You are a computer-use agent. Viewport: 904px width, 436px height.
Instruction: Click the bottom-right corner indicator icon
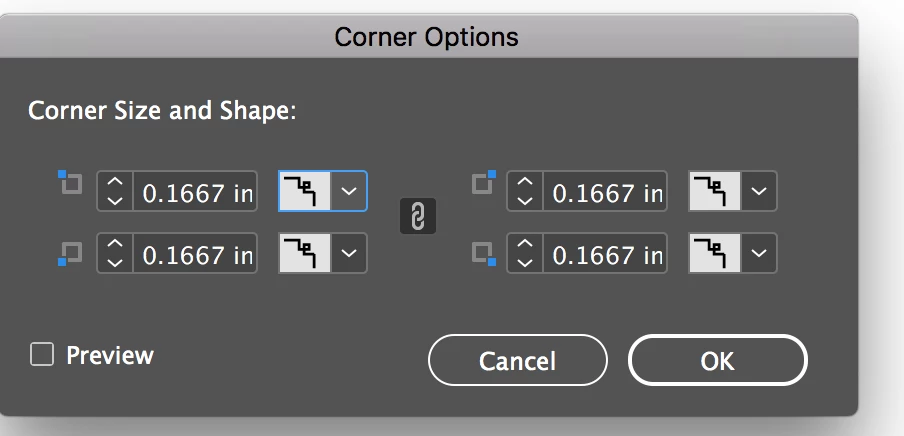[x=484, y=254]
